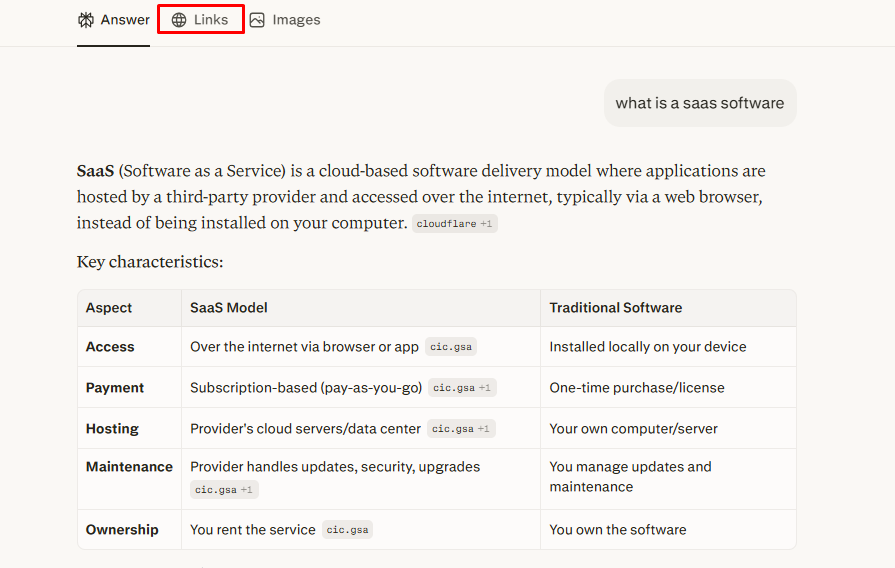Click 'Over the internet via browser or app' text

pos(304,347)
